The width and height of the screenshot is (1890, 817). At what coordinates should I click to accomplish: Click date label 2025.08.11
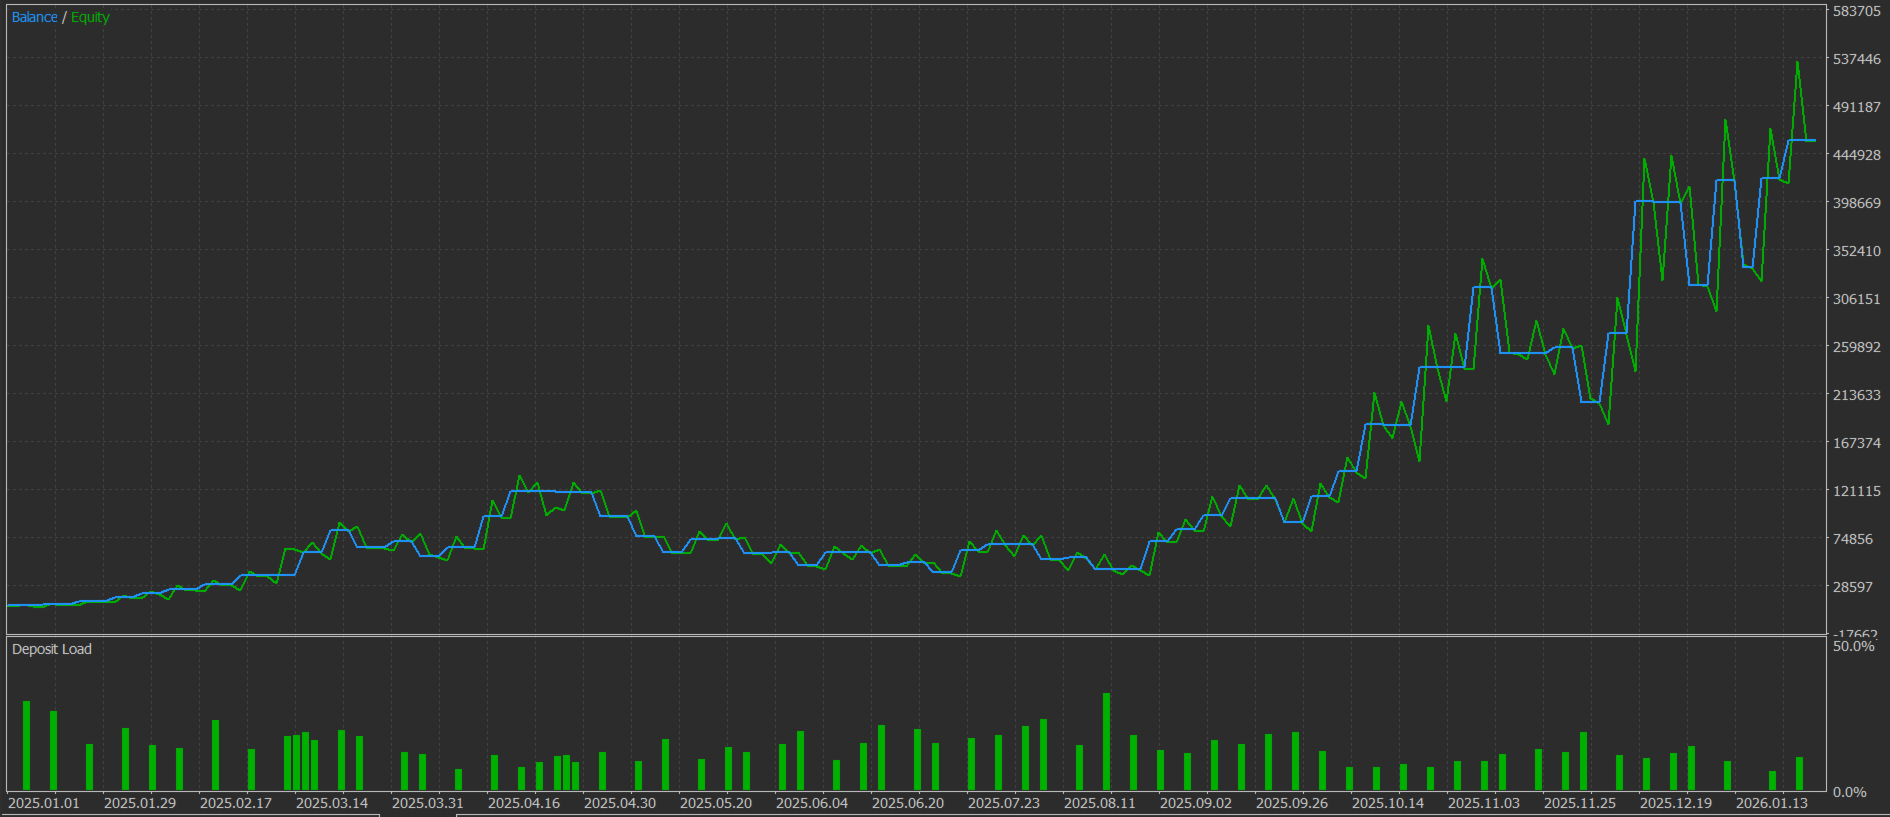click(1100, 803)
